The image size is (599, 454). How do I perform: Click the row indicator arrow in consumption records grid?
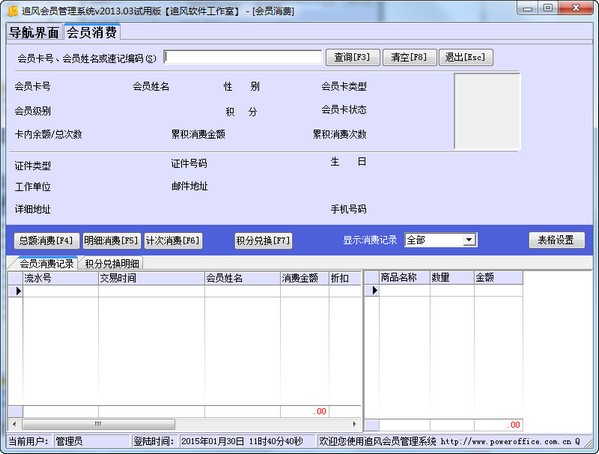pyautogui.click(x=18, y=291)
